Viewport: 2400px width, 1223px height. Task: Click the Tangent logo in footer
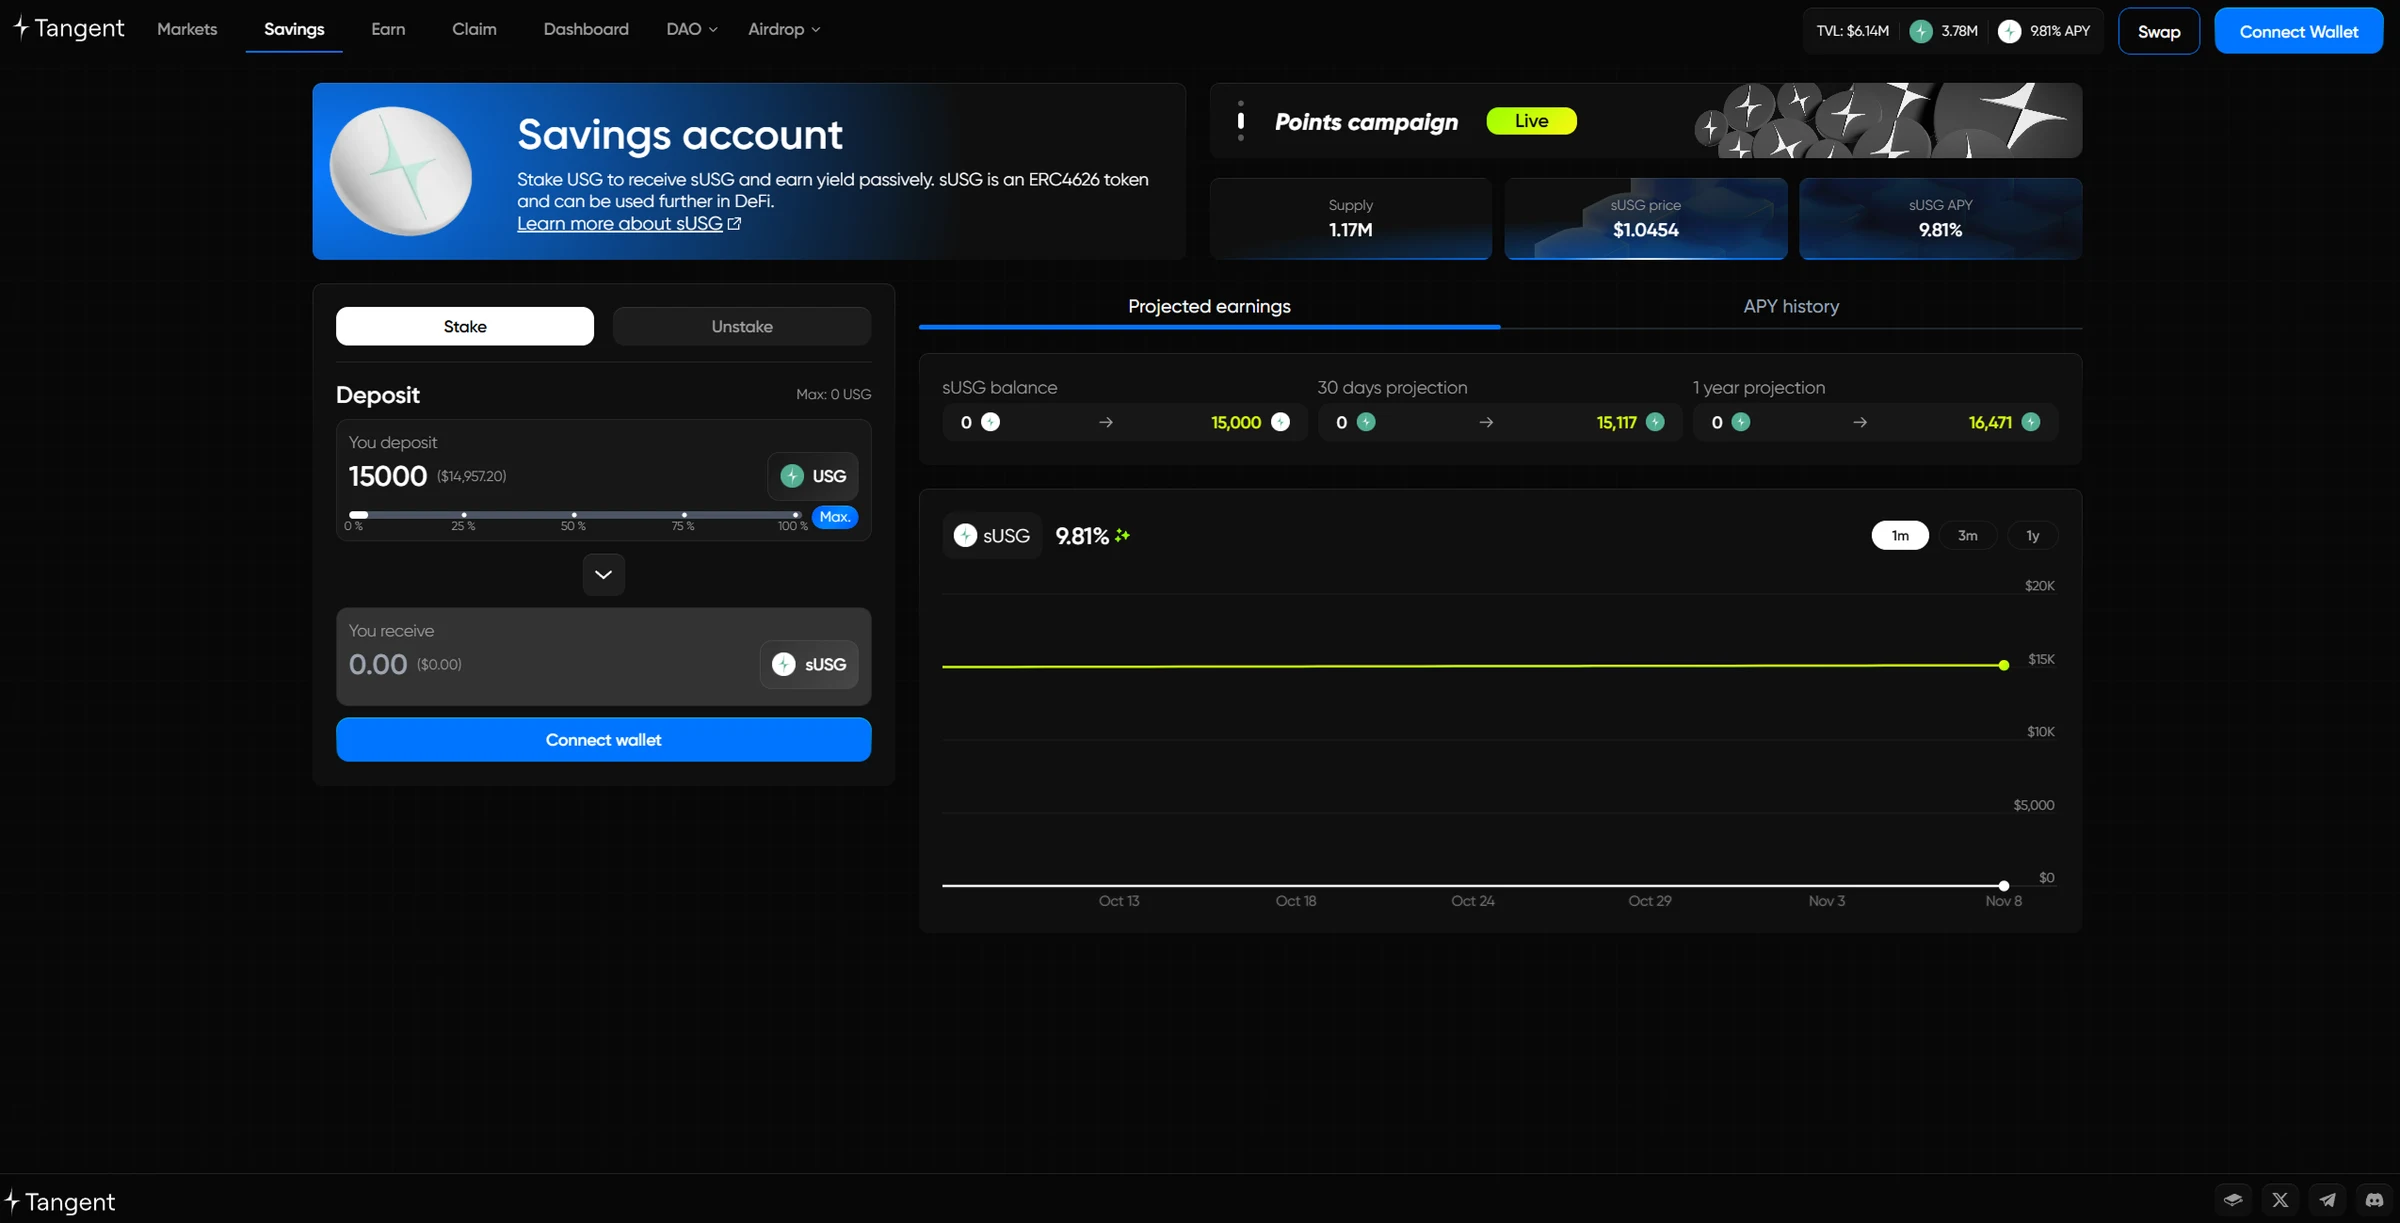(60, 1201)
